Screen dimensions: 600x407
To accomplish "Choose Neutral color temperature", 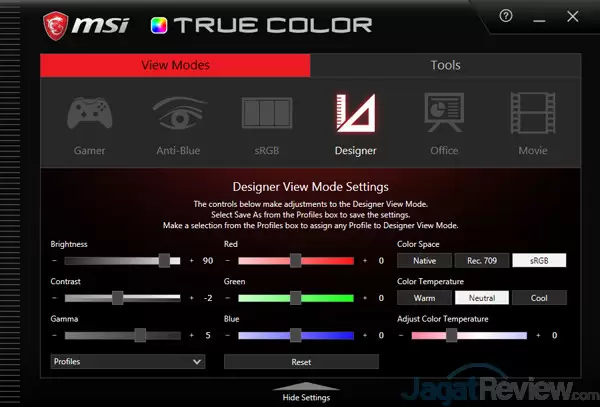I will (482, 298).
